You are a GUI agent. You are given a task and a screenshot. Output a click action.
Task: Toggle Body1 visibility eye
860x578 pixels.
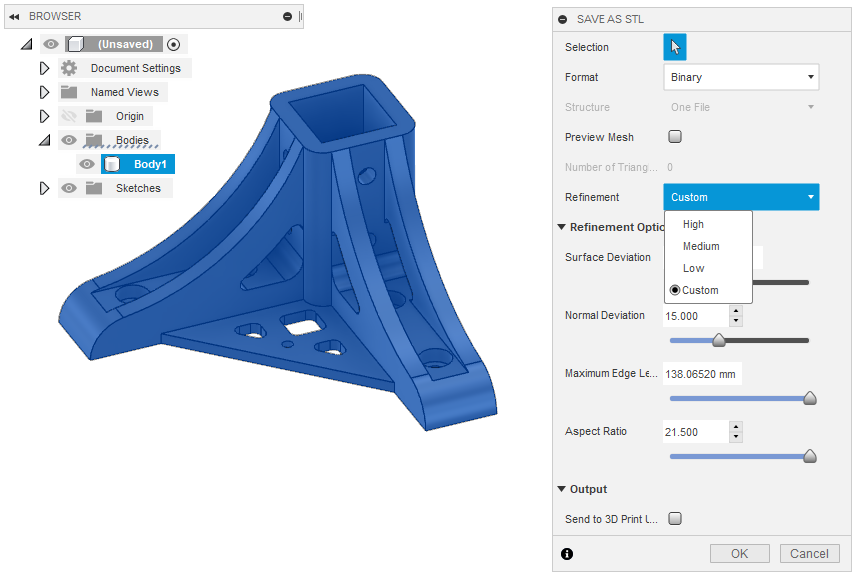[87, 164]
